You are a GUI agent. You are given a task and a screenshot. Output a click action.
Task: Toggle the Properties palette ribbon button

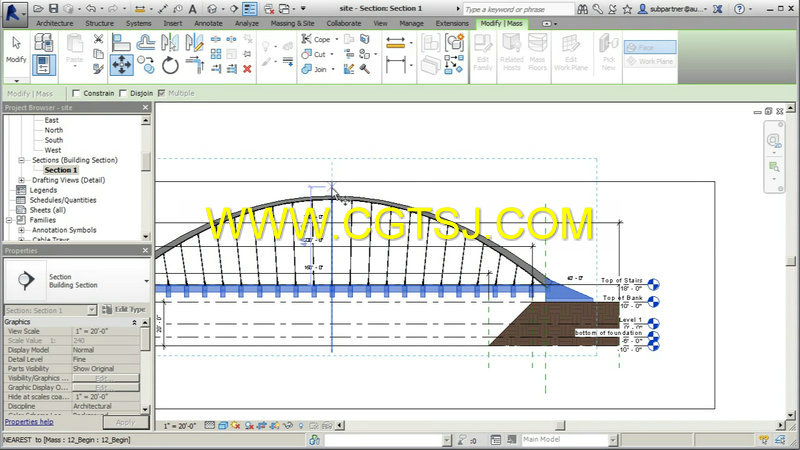(44, 65)
